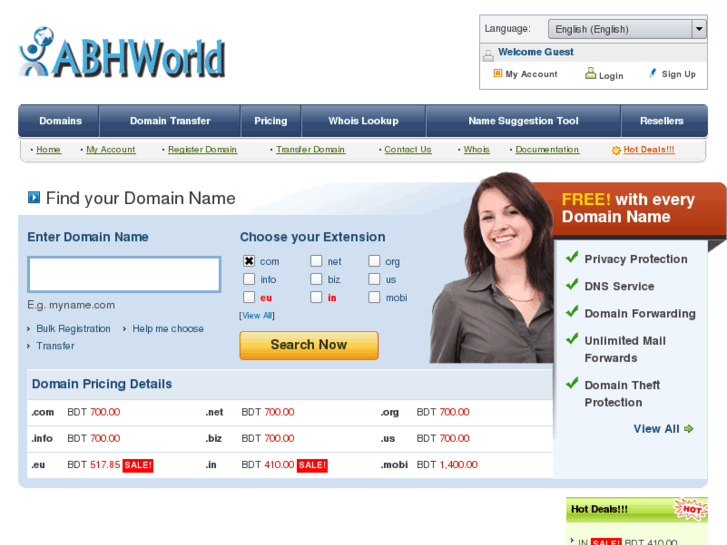Check the in extension checkbox
The height and width of the screenshot is (545, 727).
tap(316, 297)
